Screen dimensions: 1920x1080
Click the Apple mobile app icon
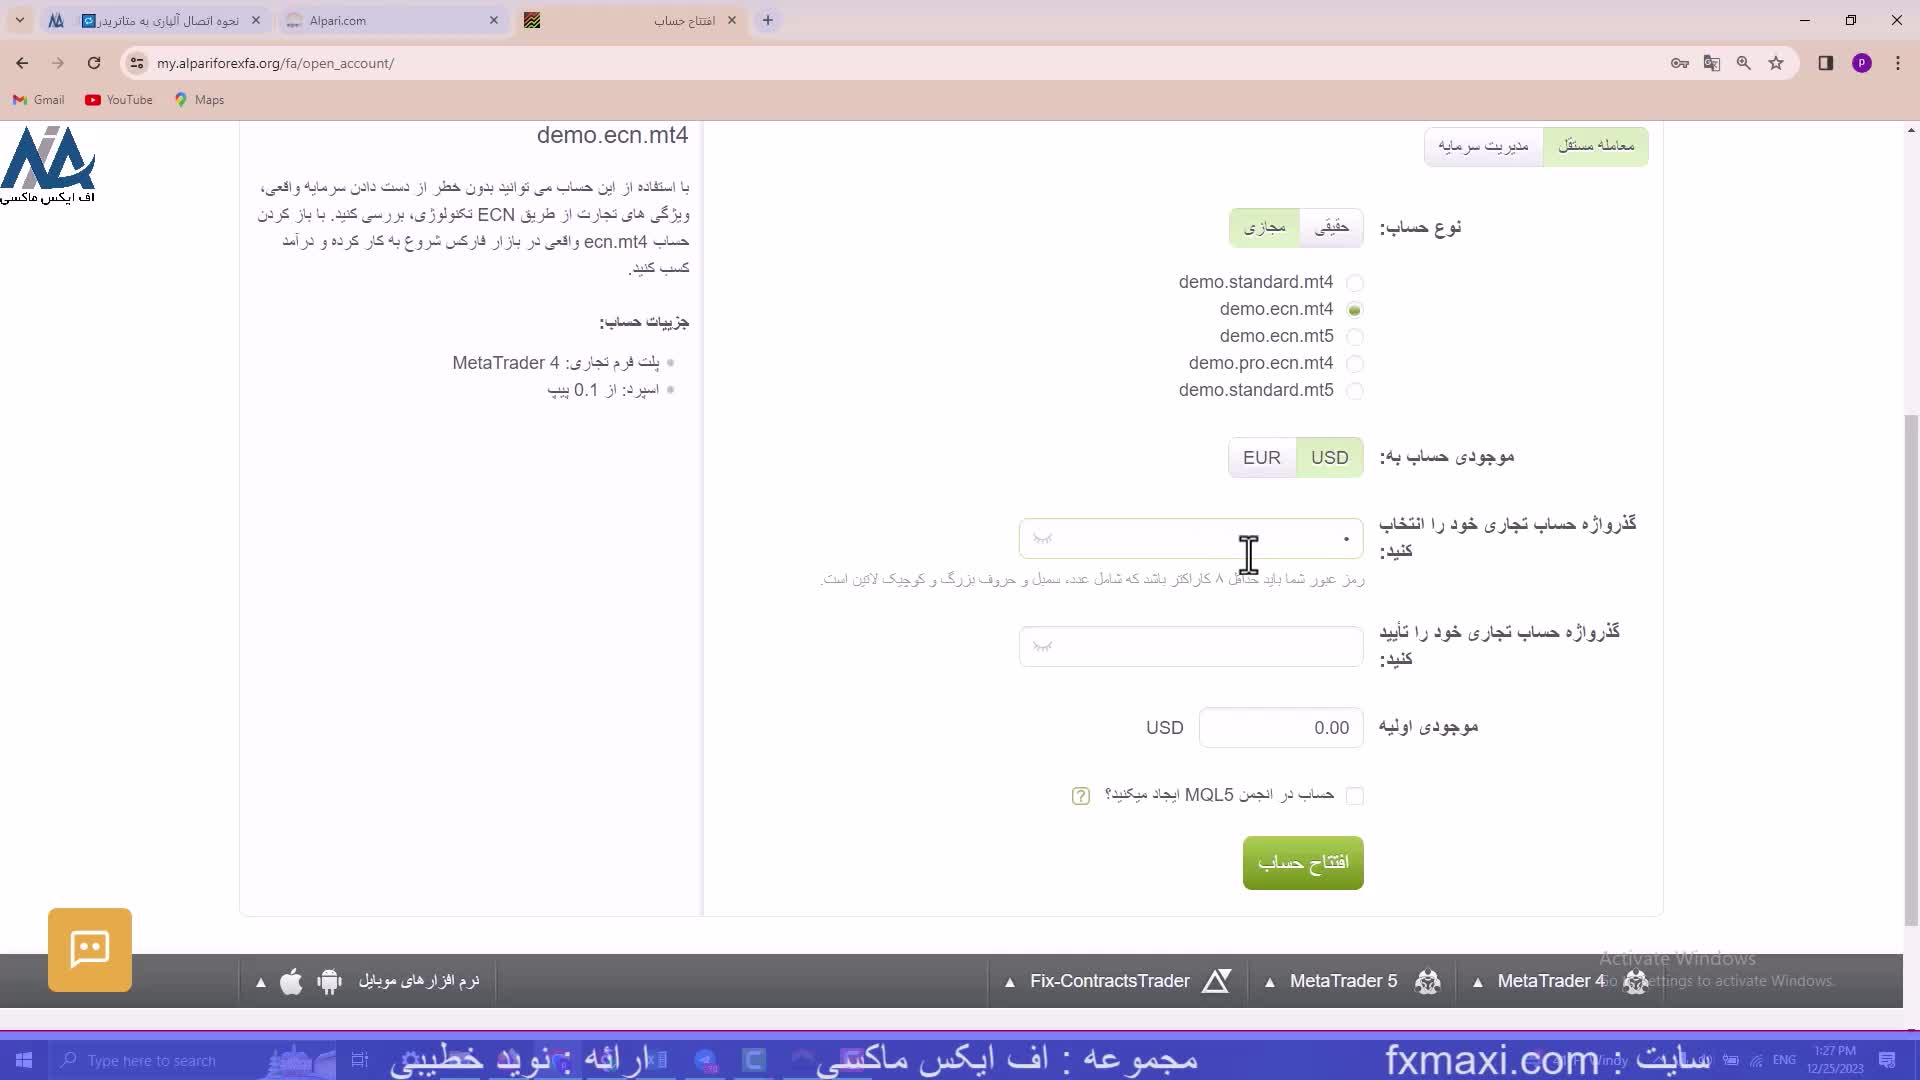291,982
